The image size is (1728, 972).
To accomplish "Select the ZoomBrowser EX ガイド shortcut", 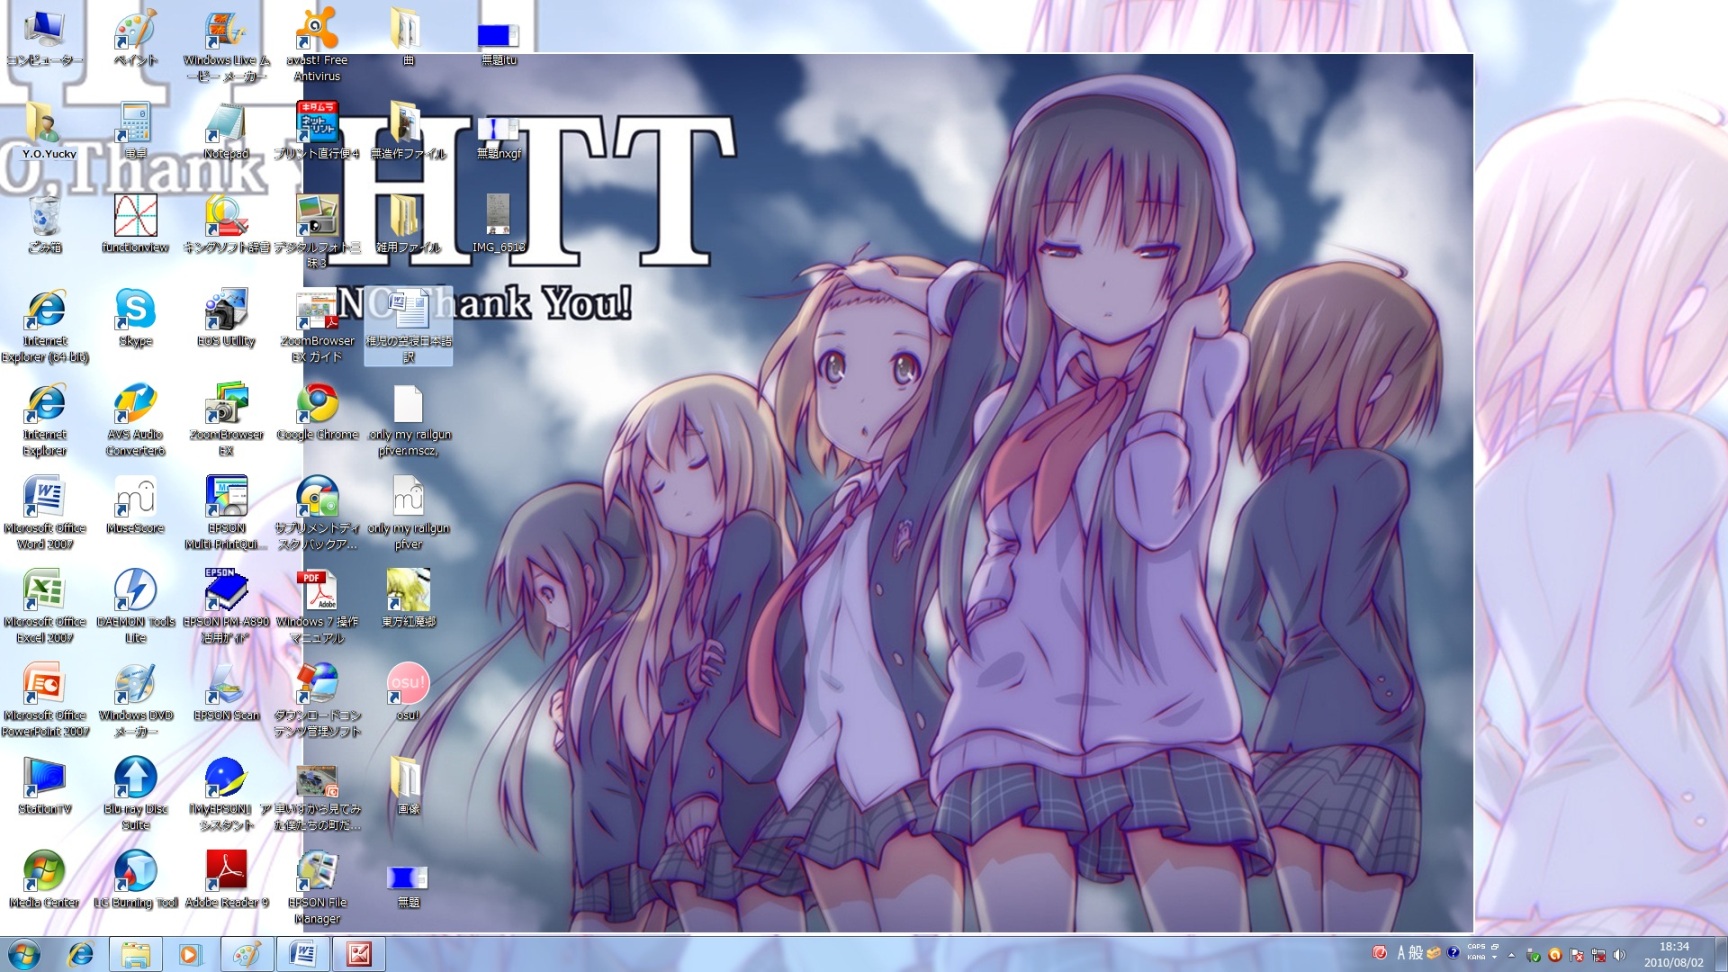I will click(317, 327).
